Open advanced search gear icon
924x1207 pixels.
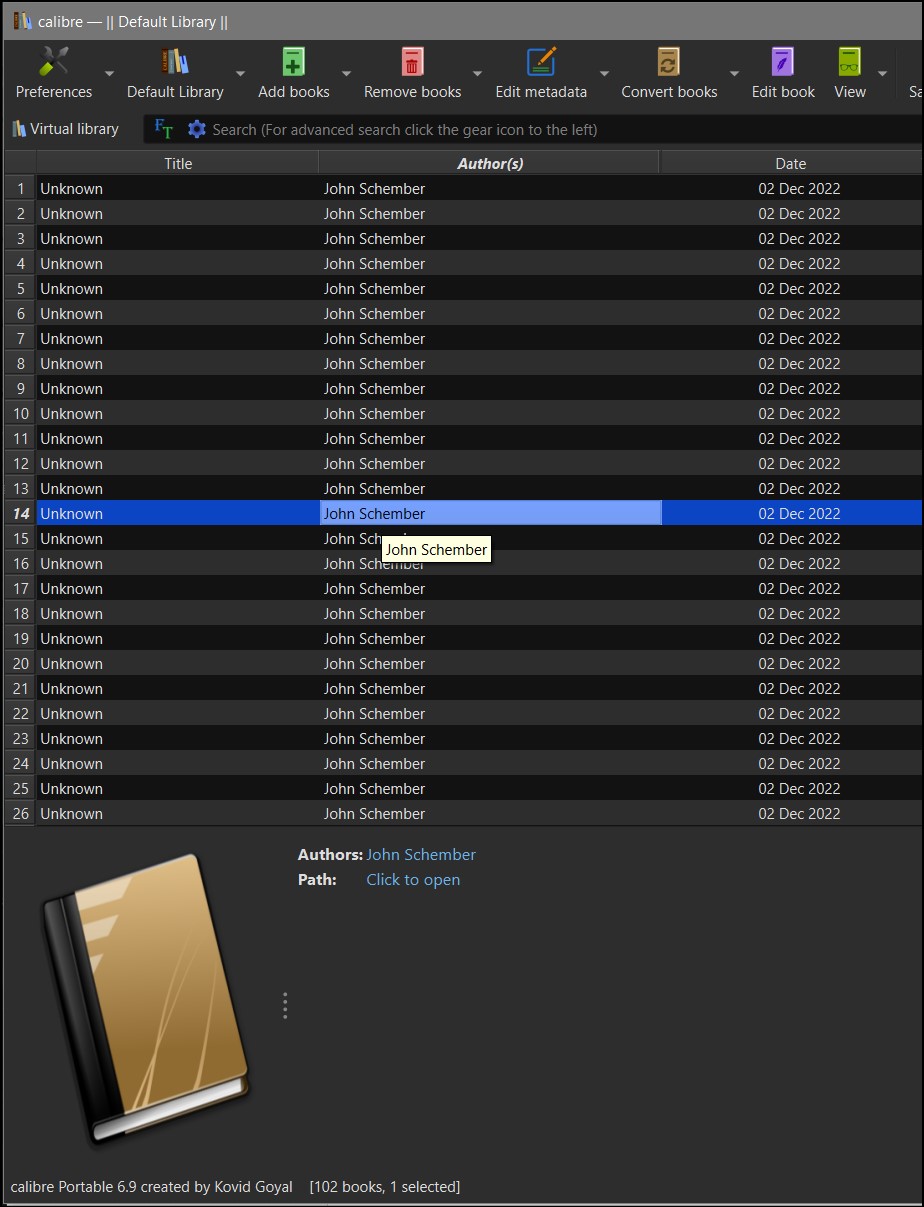tap(197, 129)
